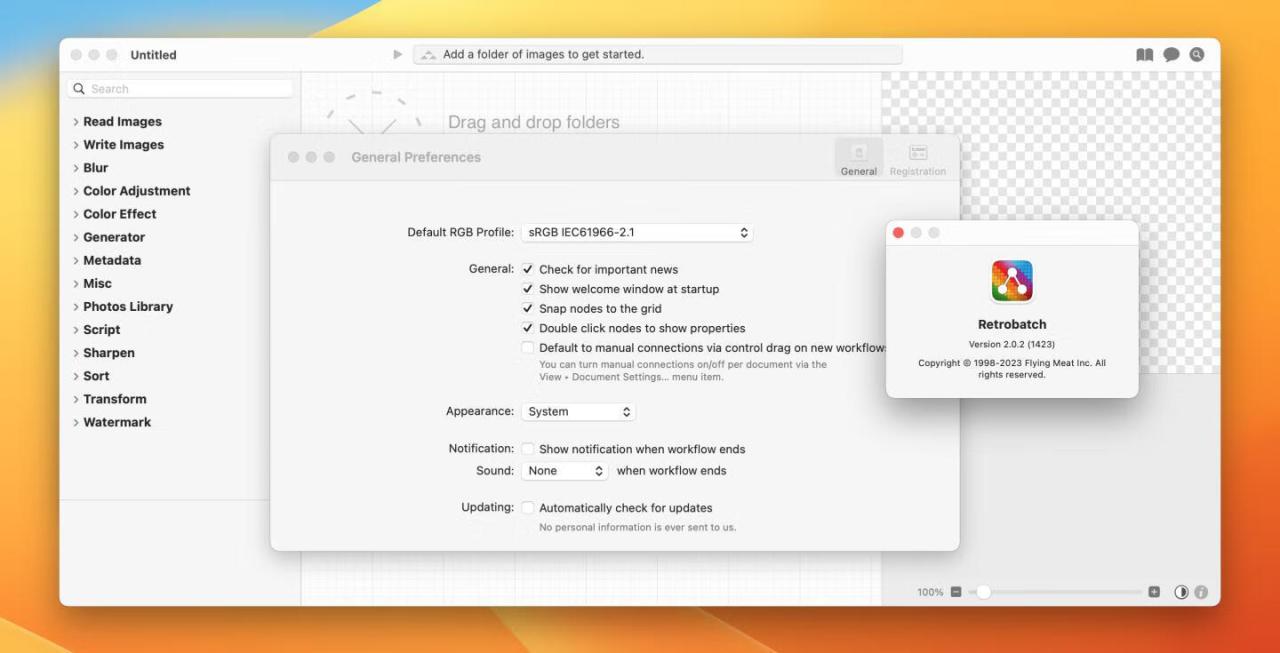Click the General preferences toolbar icon
The image size is (1280, 653).
click(x=859, y=158)
